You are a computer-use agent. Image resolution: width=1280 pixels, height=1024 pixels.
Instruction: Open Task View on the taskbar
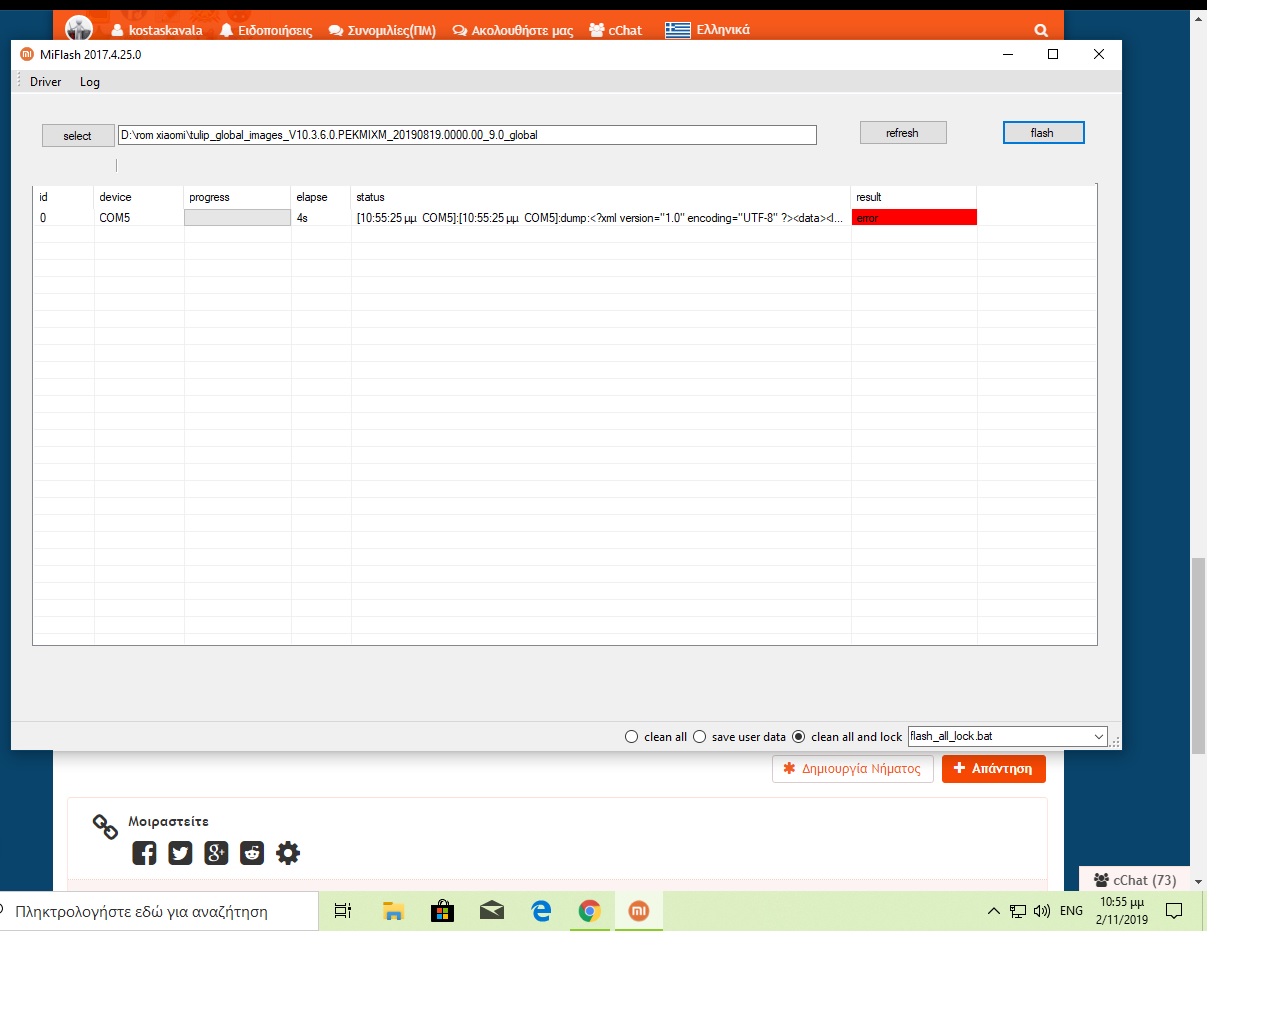click(343, 911)
